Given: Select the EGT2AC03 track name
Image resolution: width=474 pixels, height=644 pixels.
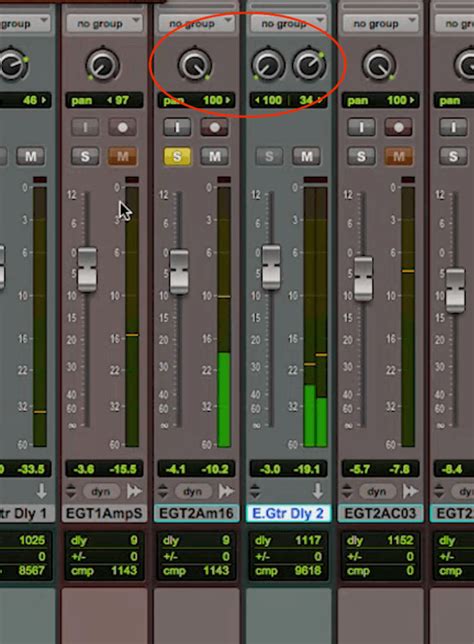Looking at the screenshot, I should (x=380, y=513).
